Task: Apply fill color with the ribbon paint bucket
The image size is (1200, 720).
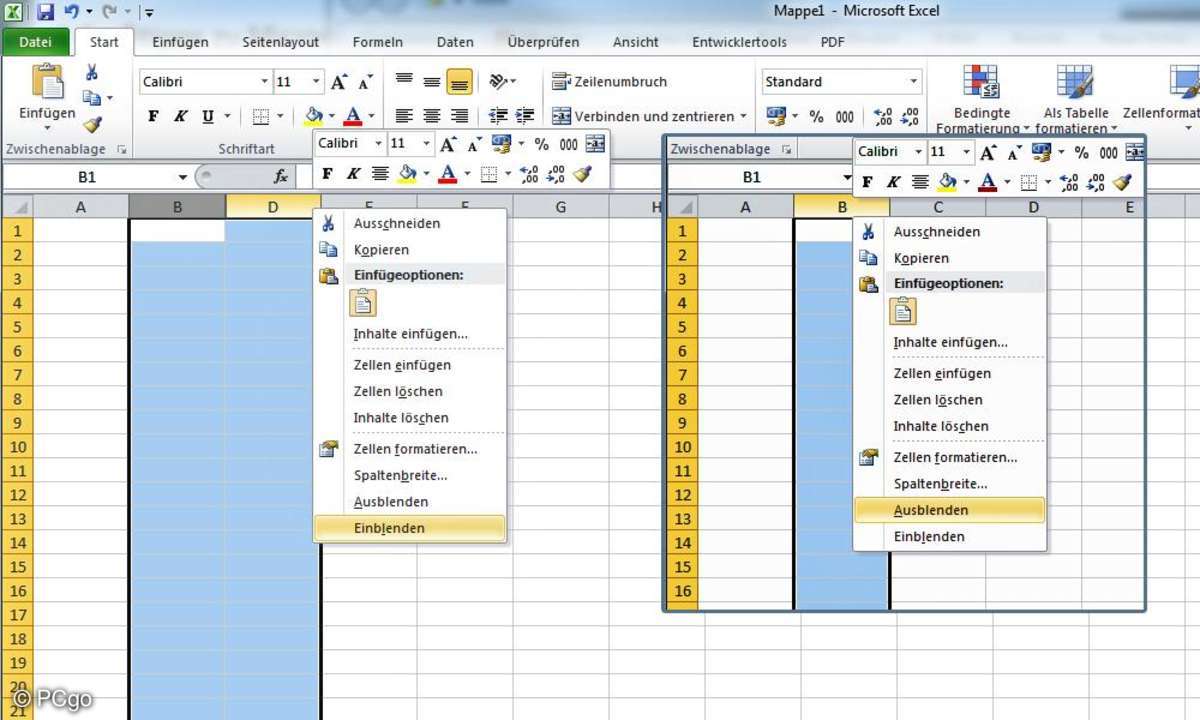Action: pyautogui.click(x=313, y=116)
